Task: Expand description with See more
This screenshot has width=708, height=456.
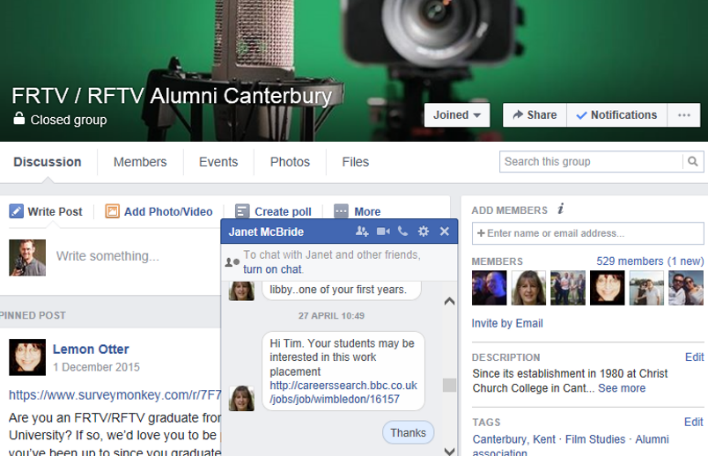Action: pyautogui.click(x=622, y=388)
